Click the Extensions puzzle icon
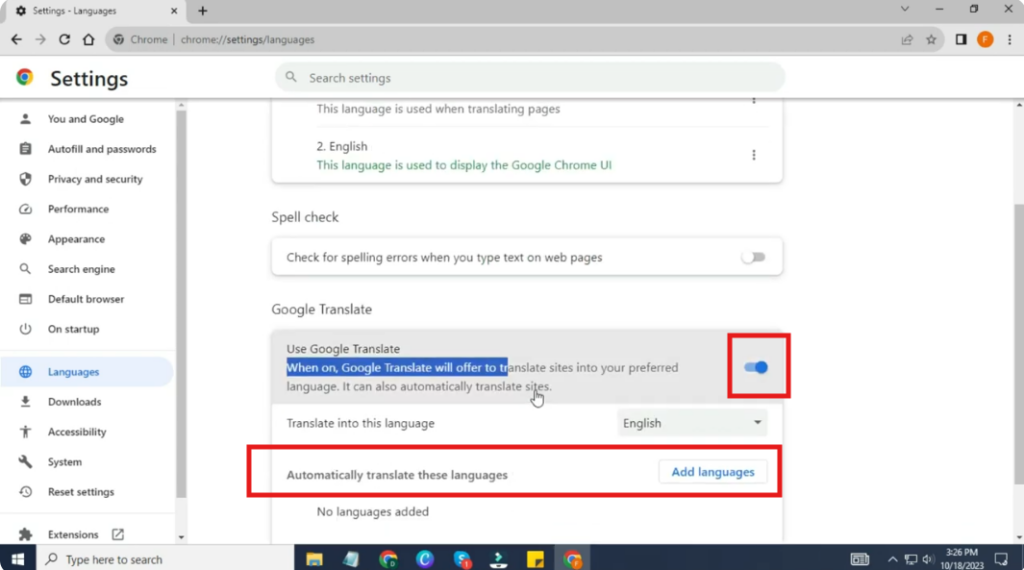1024x570 pixels. pyautogui.click(x=25, y=534)
